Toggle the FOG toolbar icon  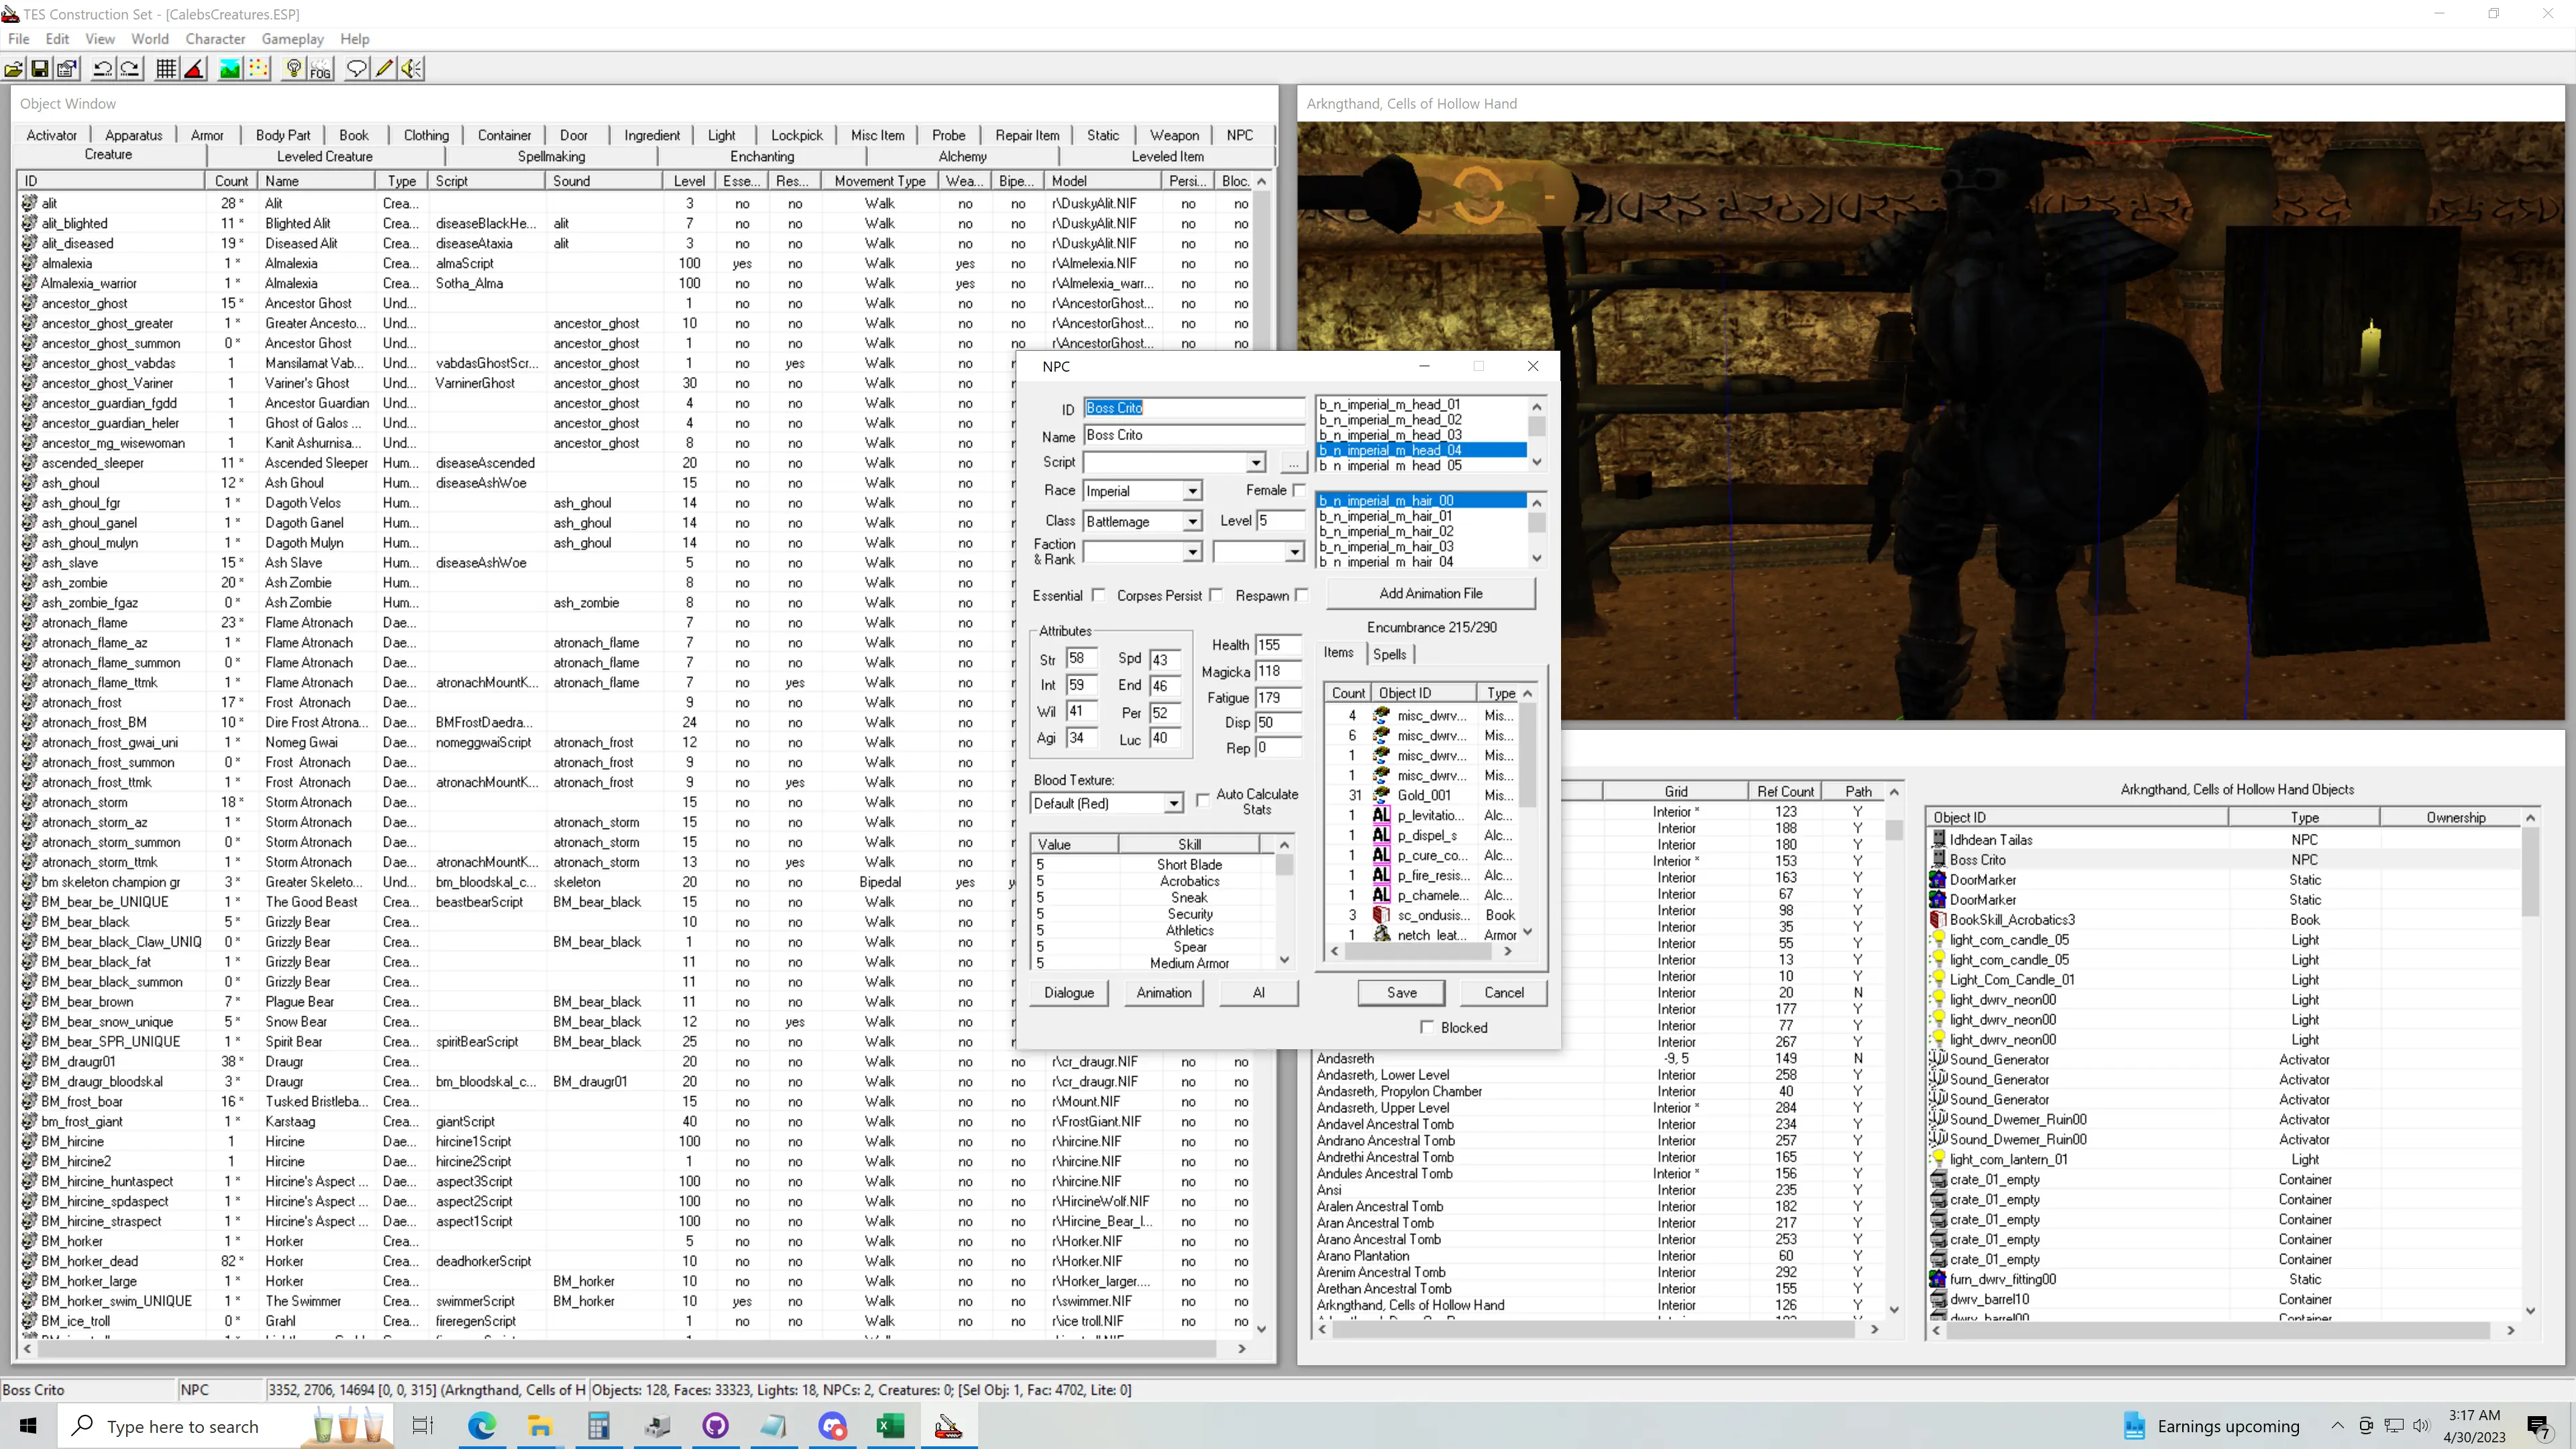pyautogui.click(x=320, y=69)
